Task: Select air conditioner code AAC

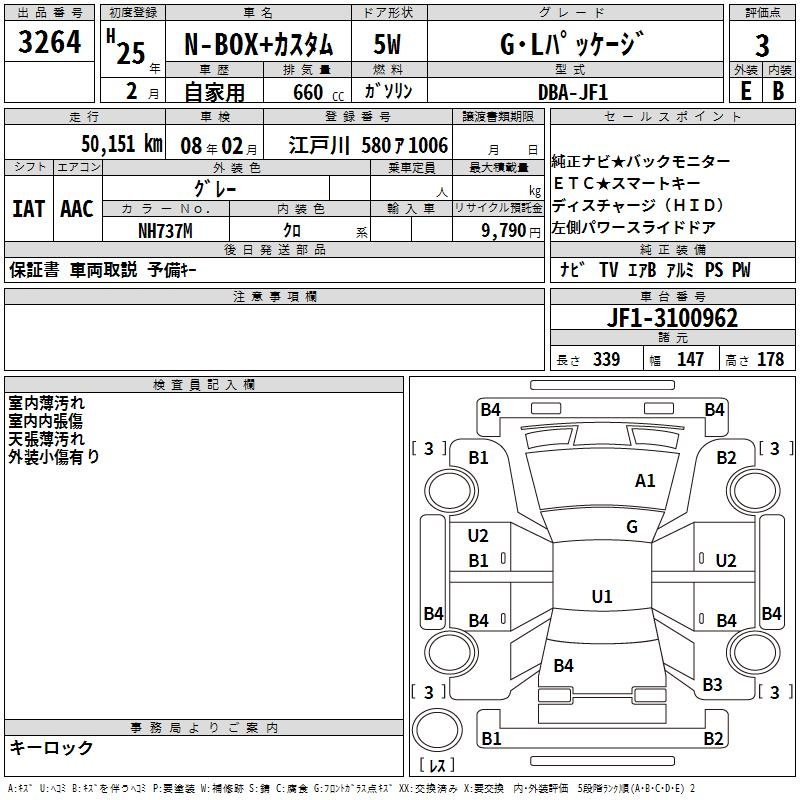Action: (x=77, y=209)
